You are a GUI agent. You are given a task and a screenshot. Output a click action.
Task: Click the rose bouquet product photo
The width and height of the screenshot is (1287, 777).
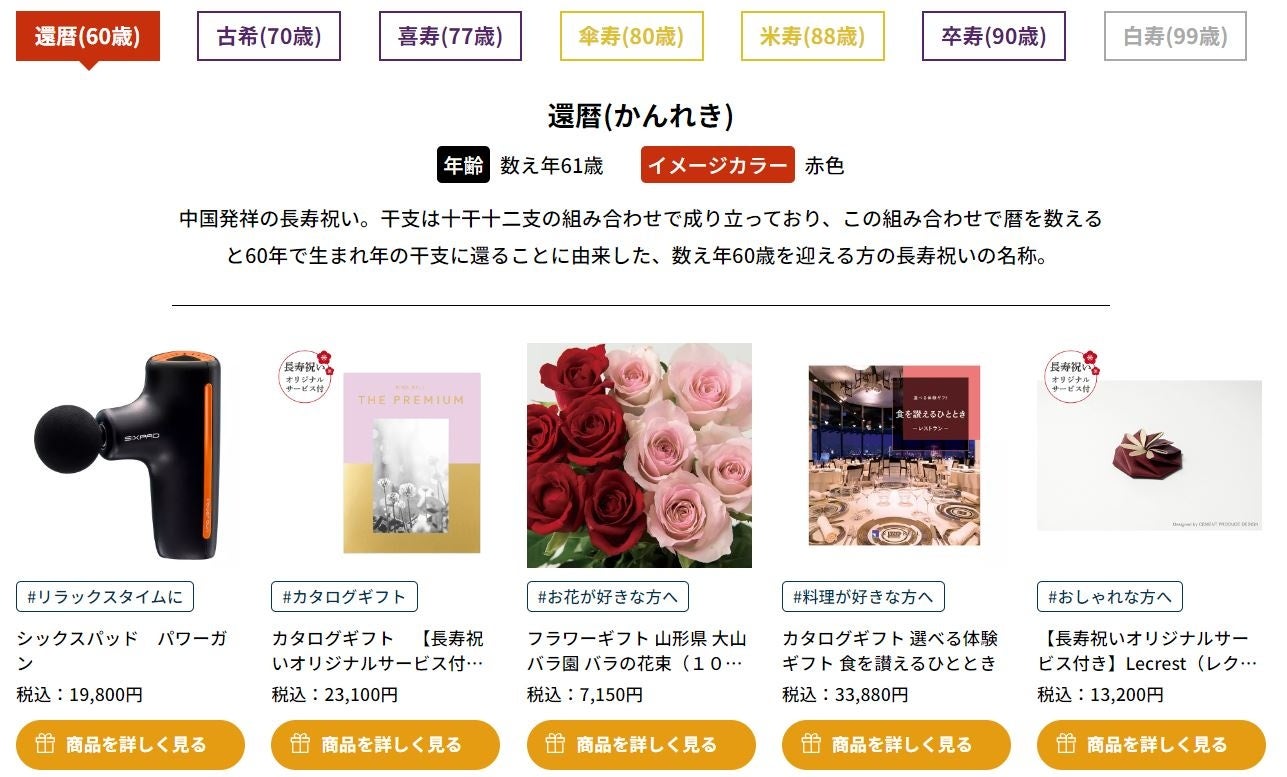tap(639, 456)
